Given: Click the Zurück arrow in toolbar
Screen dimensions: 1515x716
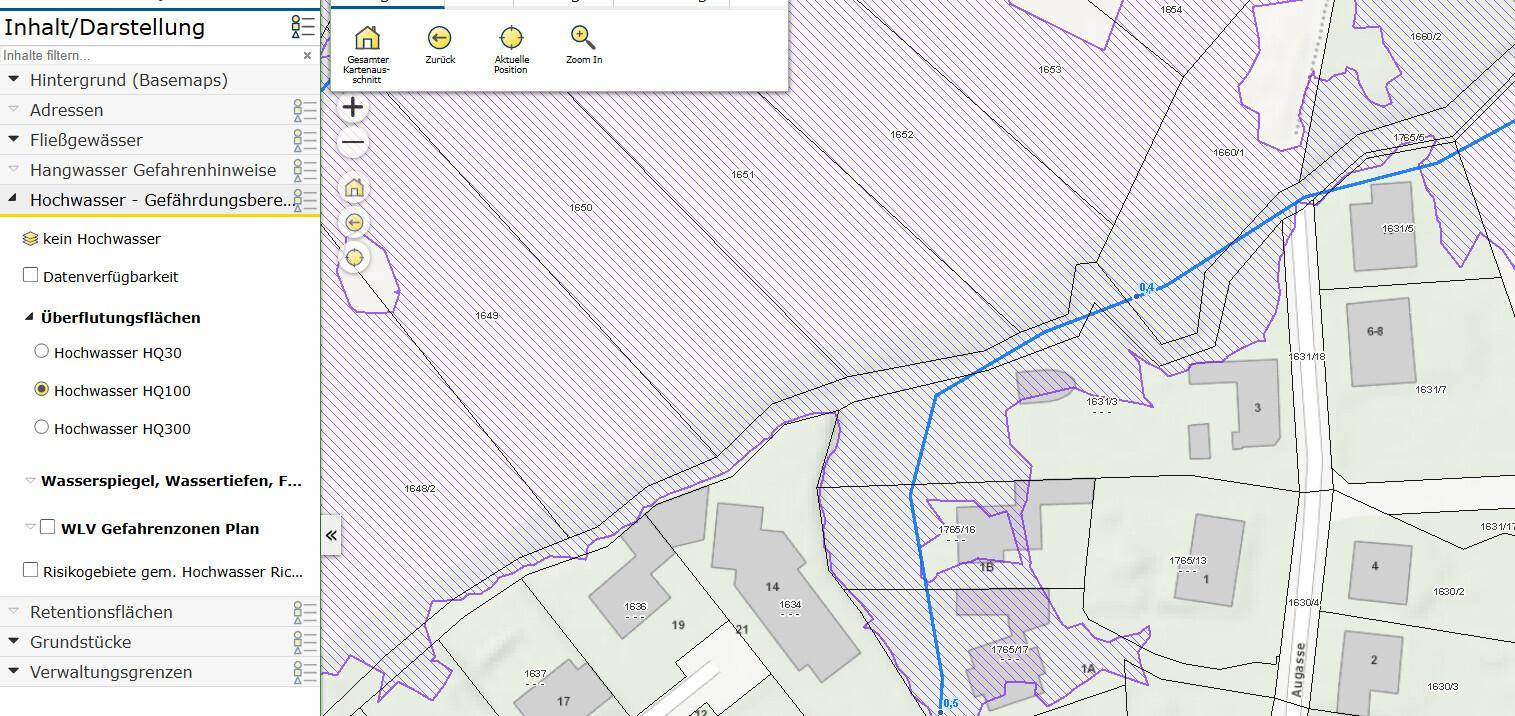Looking at the screenshot, I should coord(439,38).
